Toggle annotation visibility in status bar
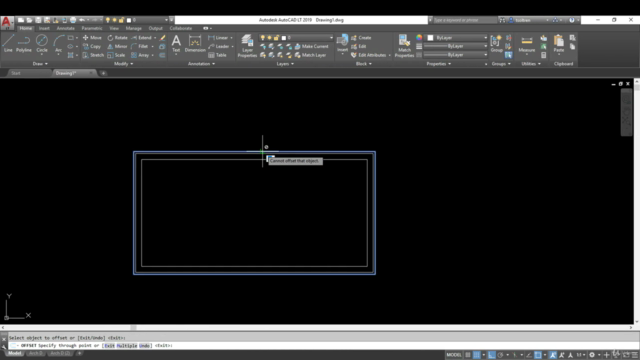 pos(553,355)
